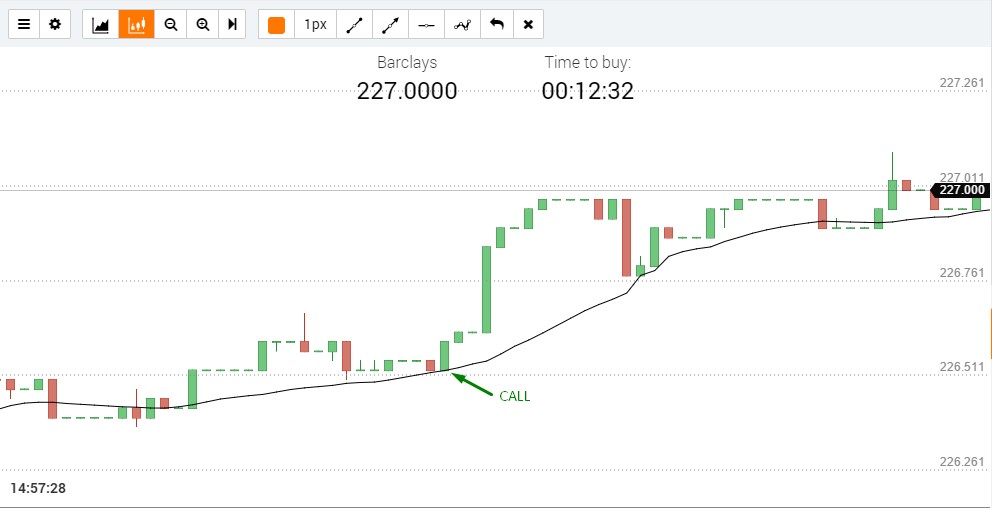This screenshot has width=992, height=508.
Task: Switch to area chart view
Action: coord(101,25)
